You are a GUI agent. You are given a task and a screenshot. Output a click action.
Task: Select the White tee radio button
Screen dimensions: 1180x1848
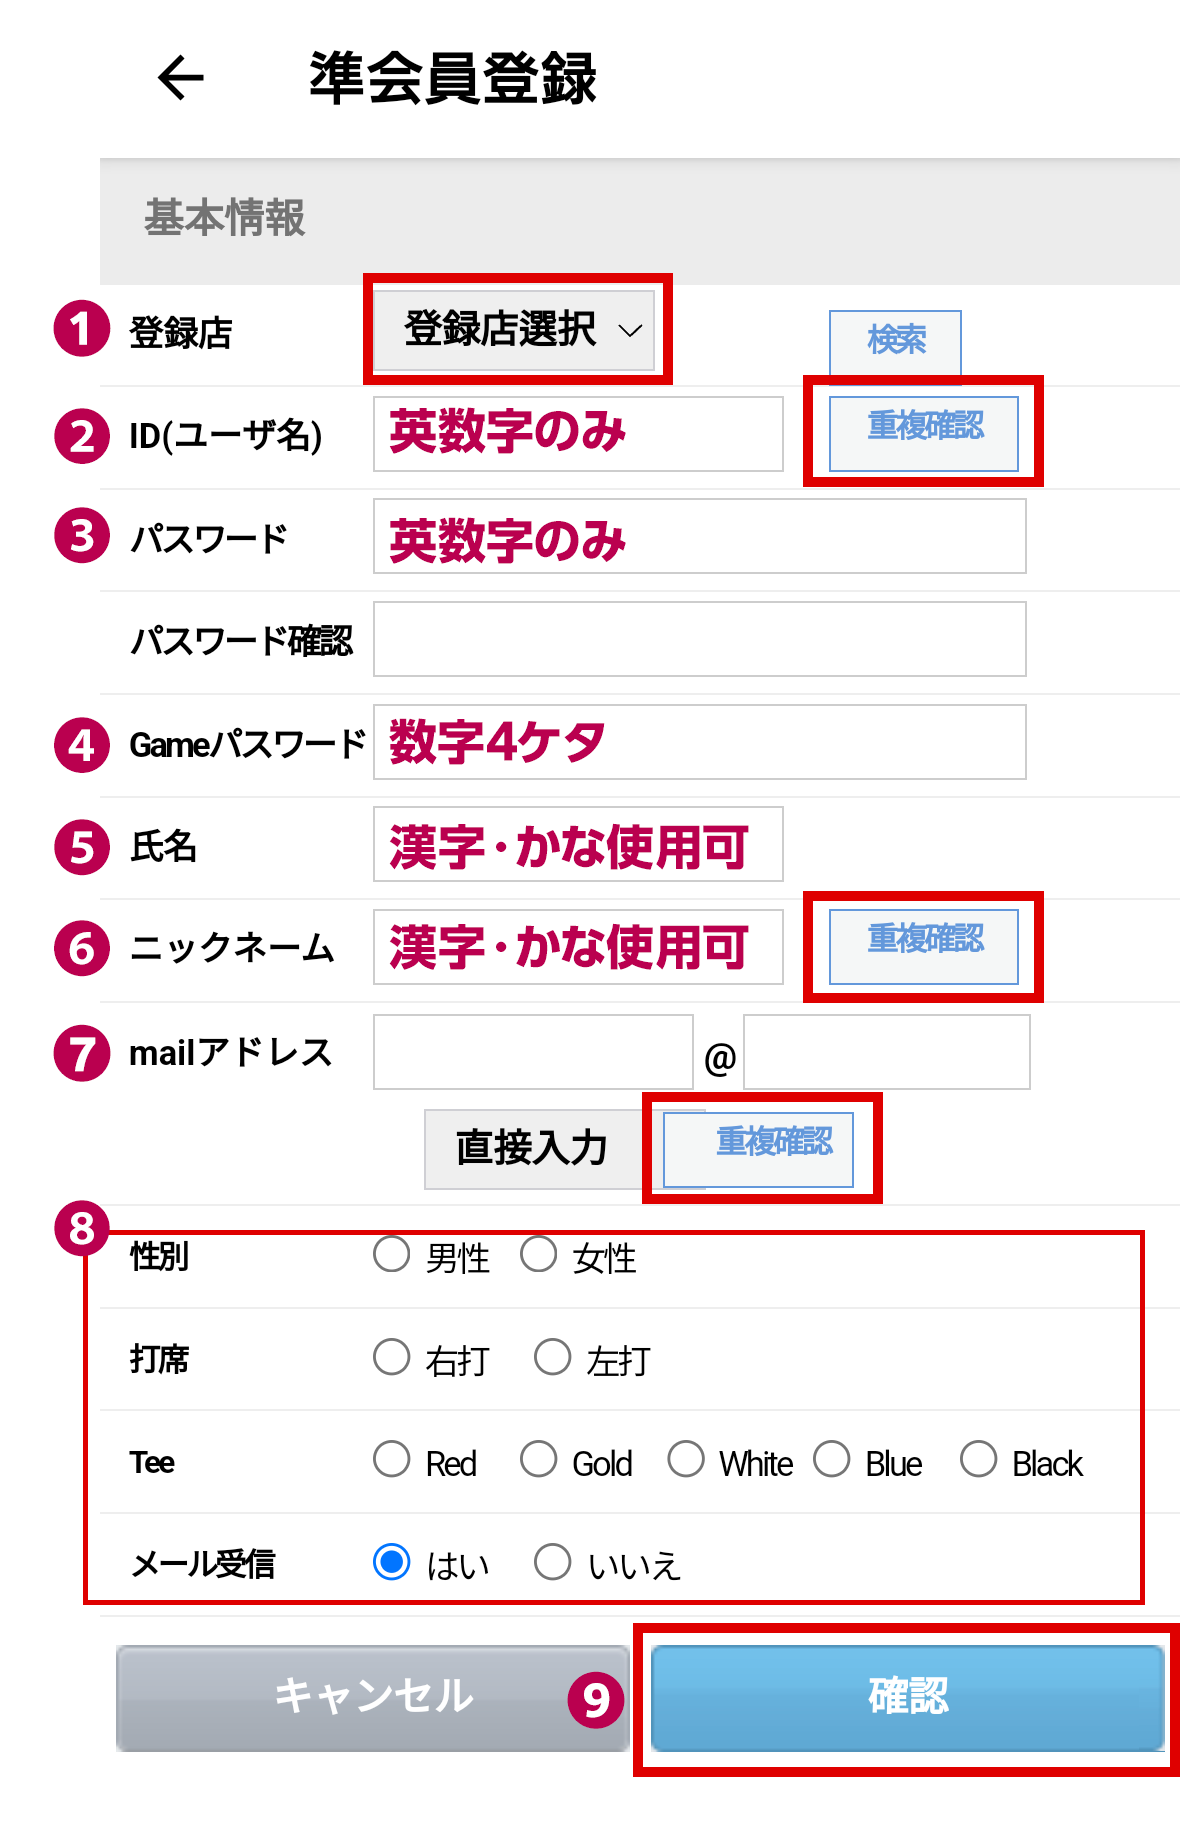[x=686, y=1459]
